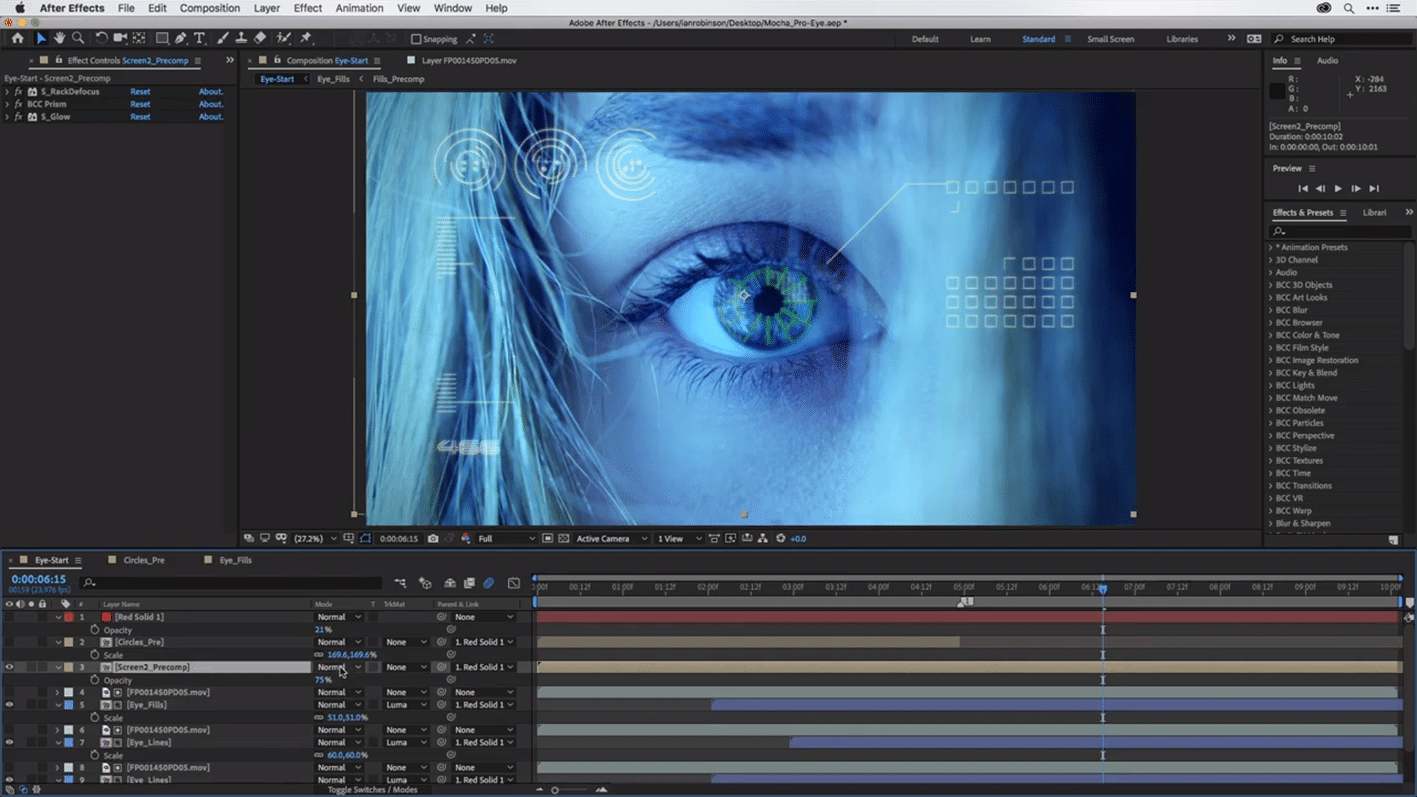Click the current time indicator in timeline
Image resolution: width=1417 pixels, height=797 pixels.
pyautogui.click(x=1103, y=588)
